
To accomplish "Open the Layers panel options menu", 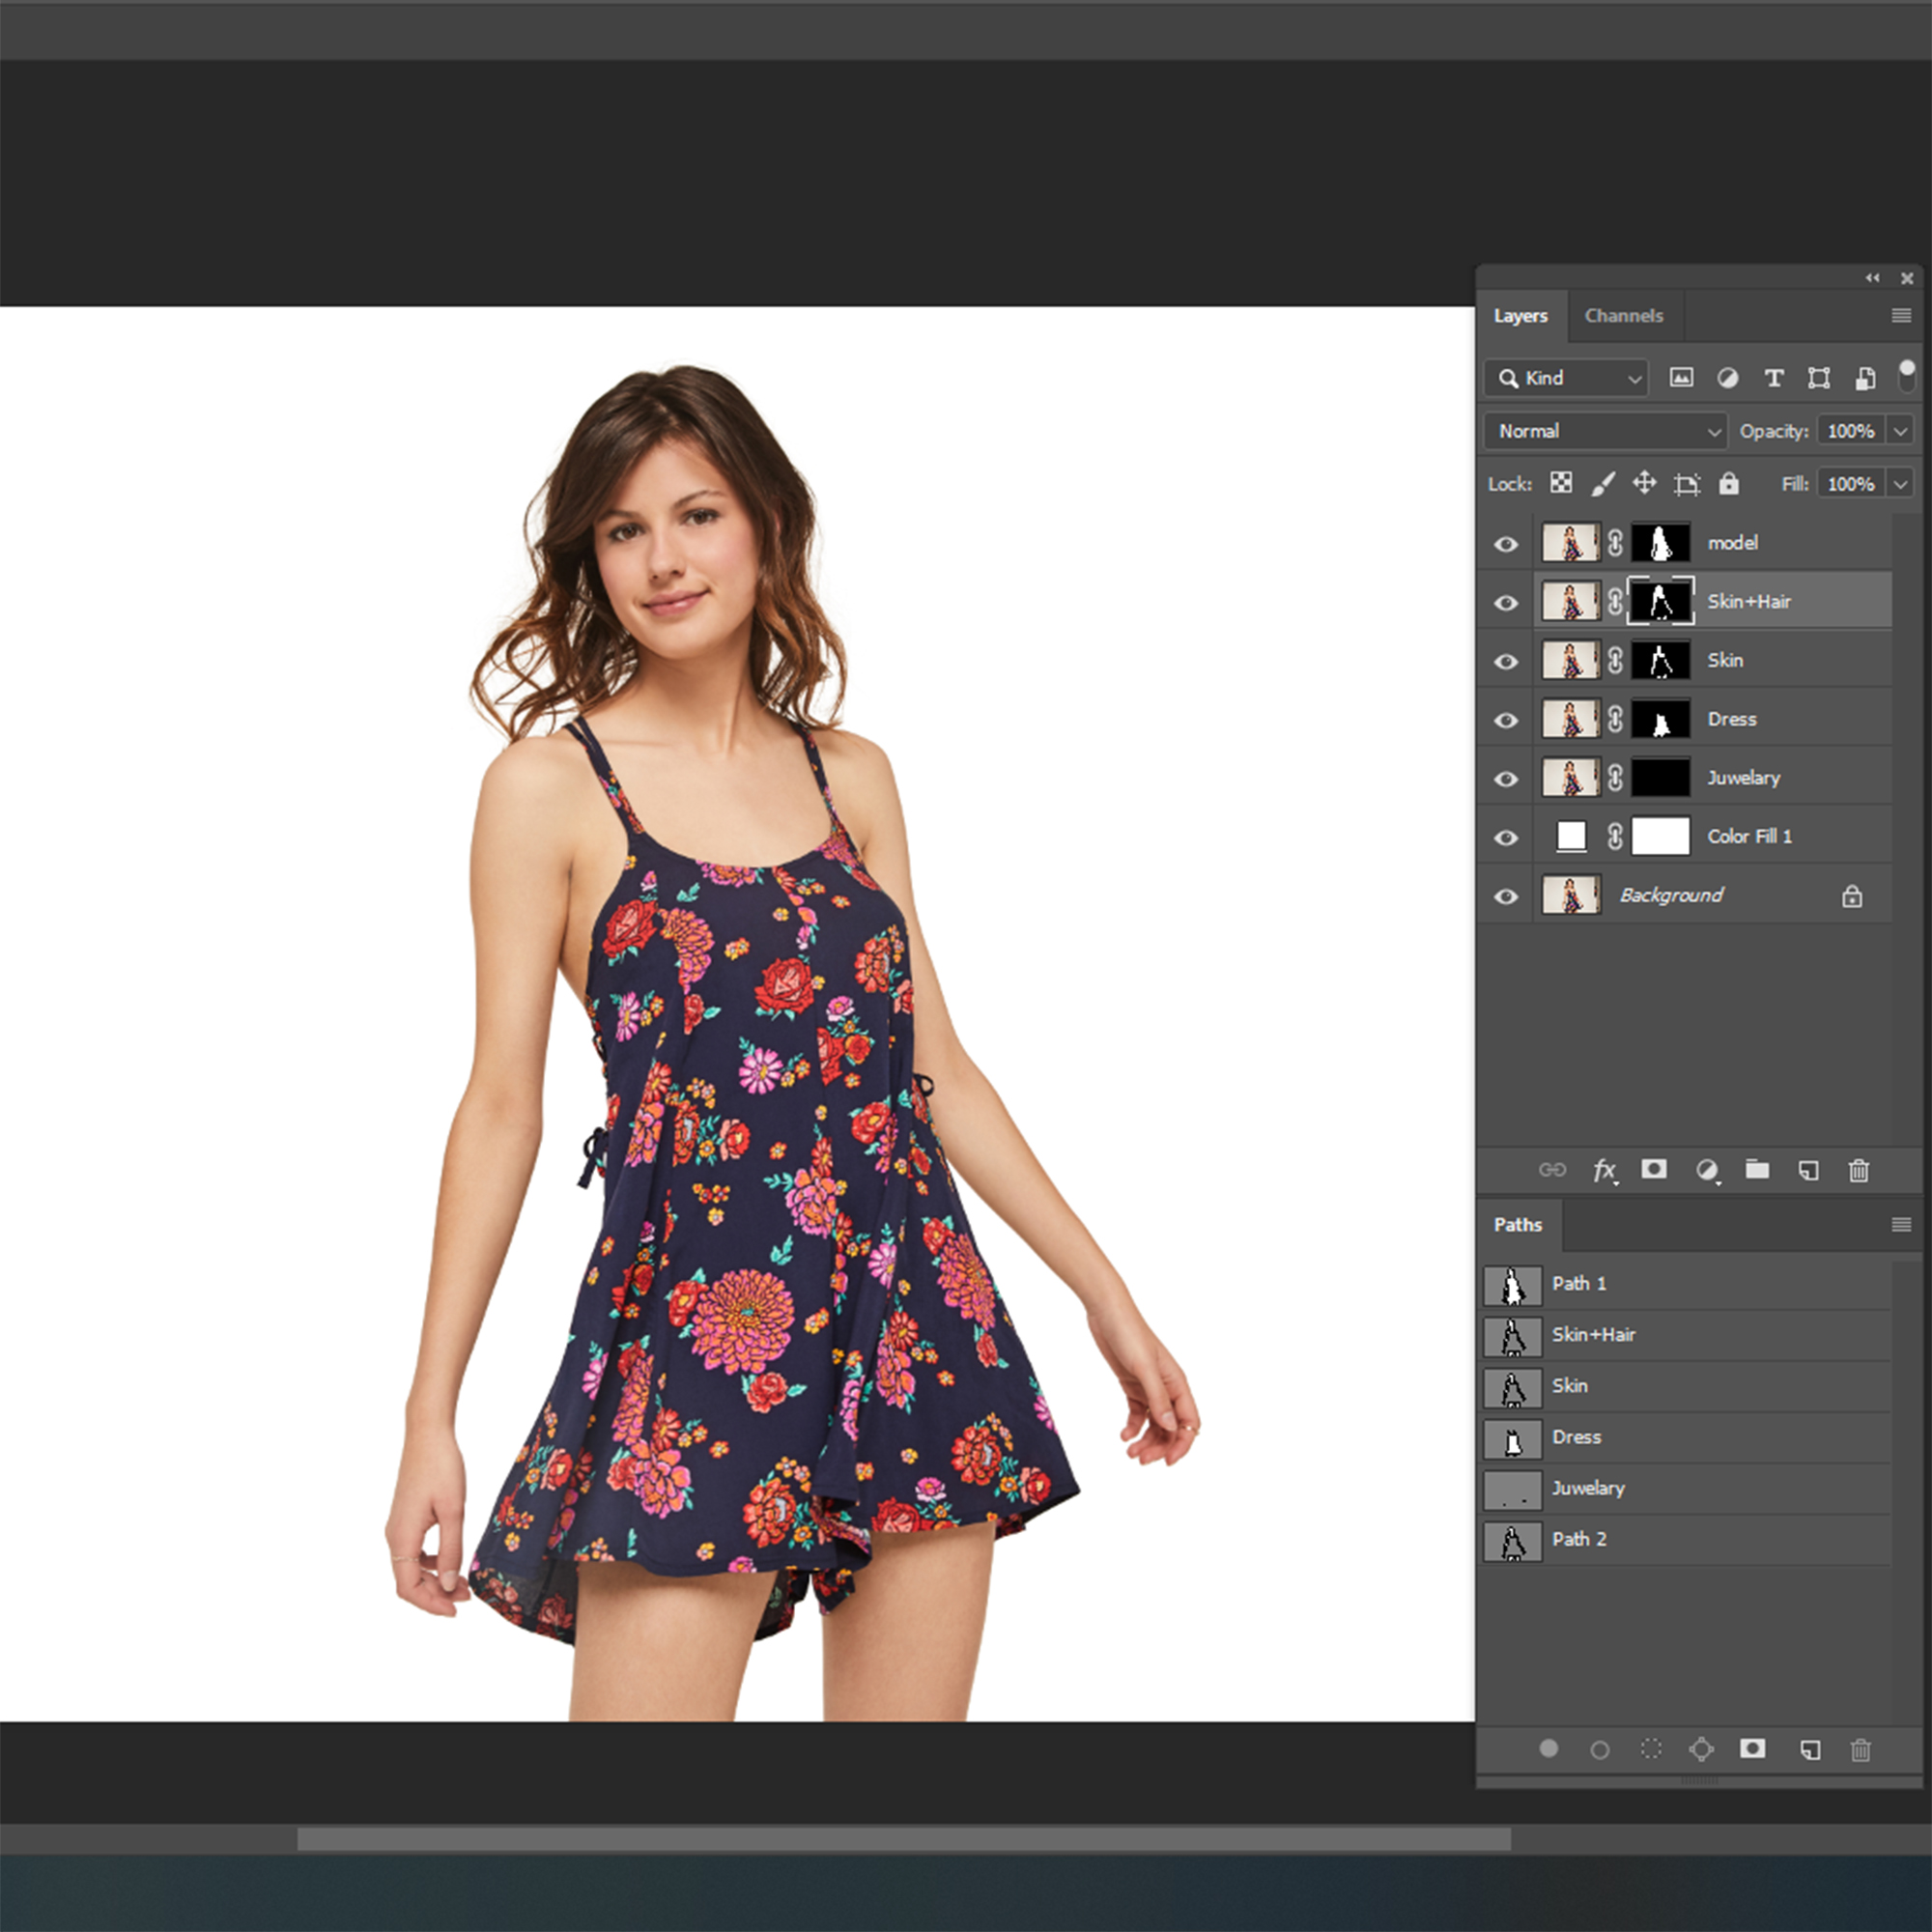I will [x=1901, y=316].
